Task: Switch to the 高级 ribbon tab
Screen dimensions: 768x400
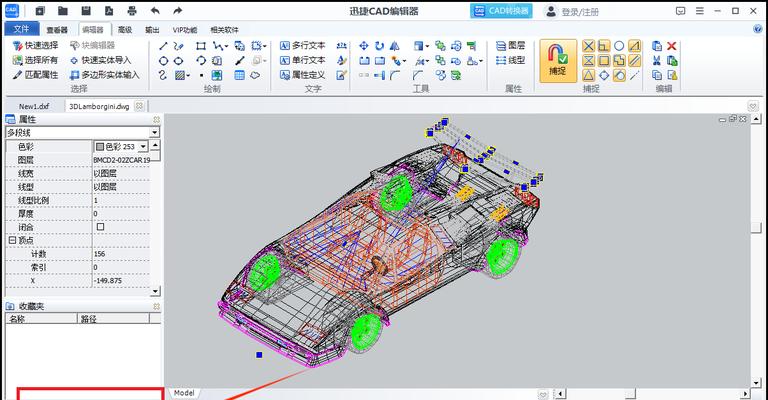Action: (125, 30)
